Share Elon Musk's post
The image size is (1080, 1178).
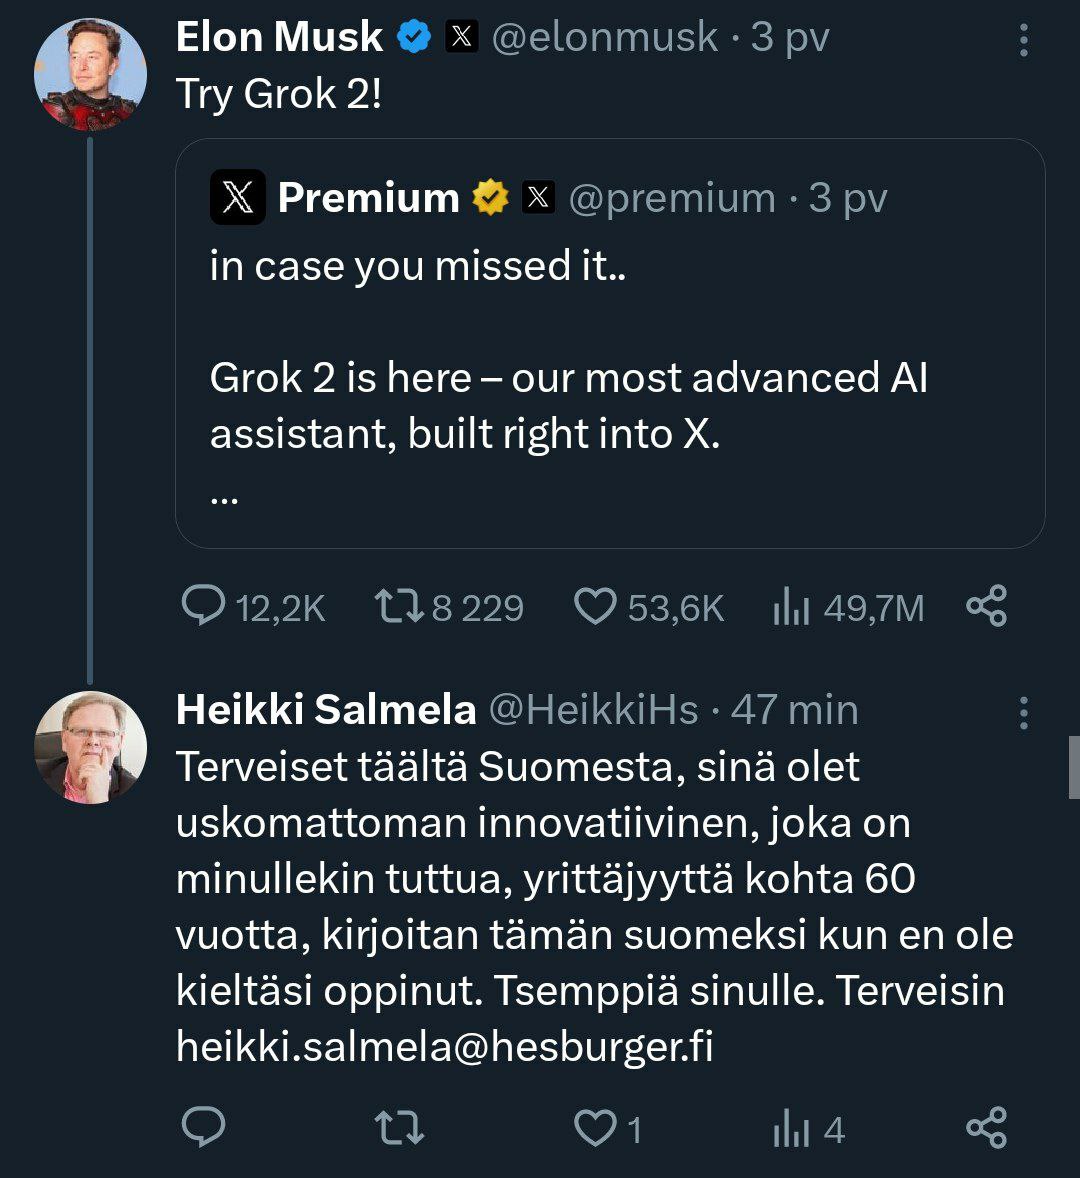pyautogui.click(x=986, y=607)
